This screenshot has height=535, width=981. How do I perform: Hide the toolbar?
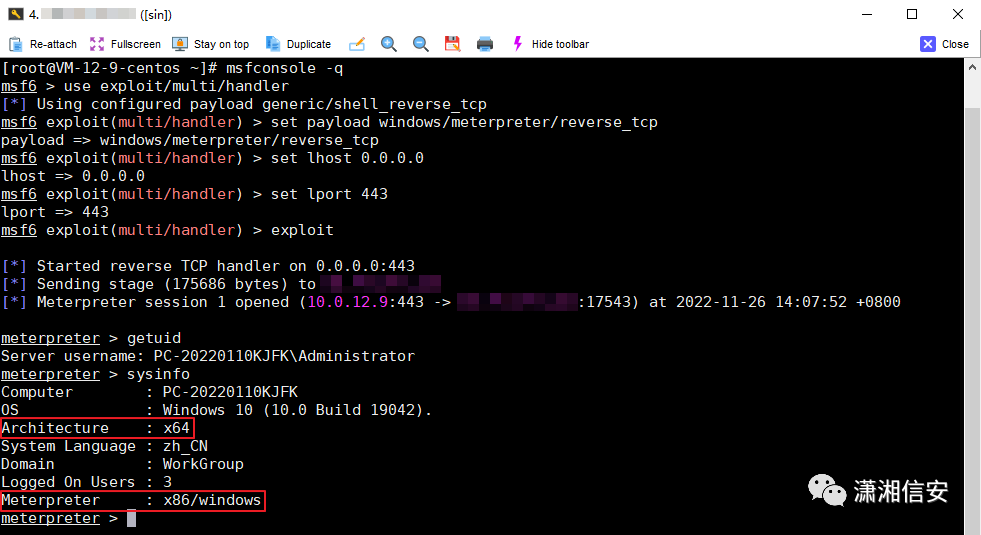(x=551, y=44)
